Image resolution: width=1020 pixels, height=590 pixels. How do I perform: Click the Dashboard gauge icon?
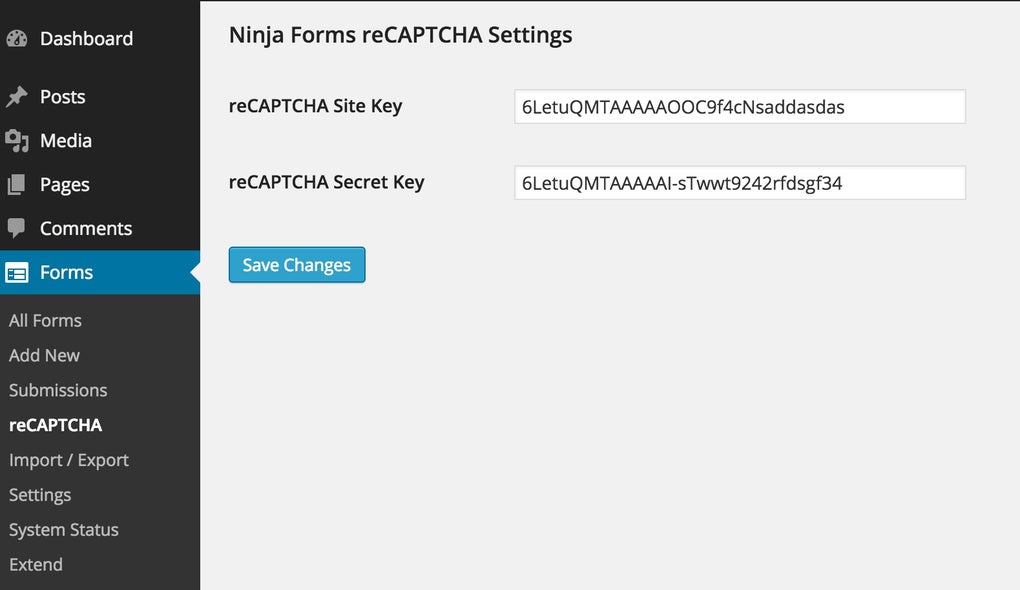pyautogui.click(x=17, y=38)
